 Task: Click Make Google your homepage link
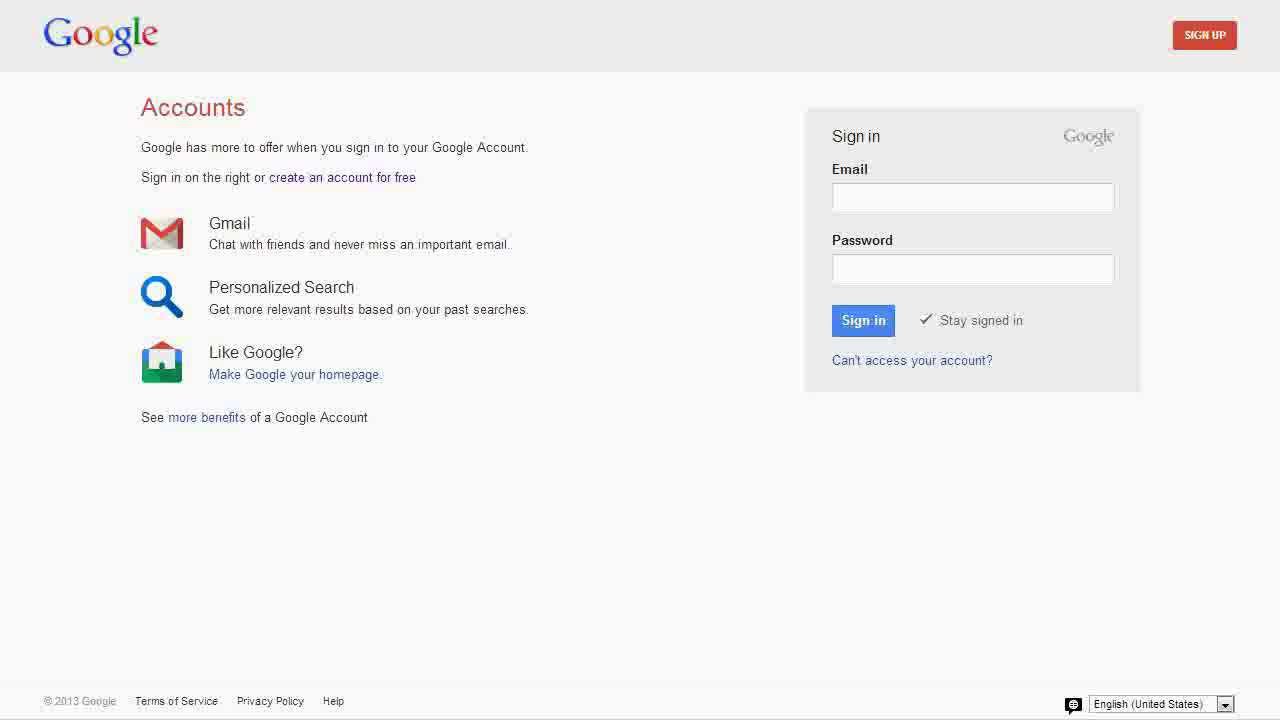tap(294, 375)
